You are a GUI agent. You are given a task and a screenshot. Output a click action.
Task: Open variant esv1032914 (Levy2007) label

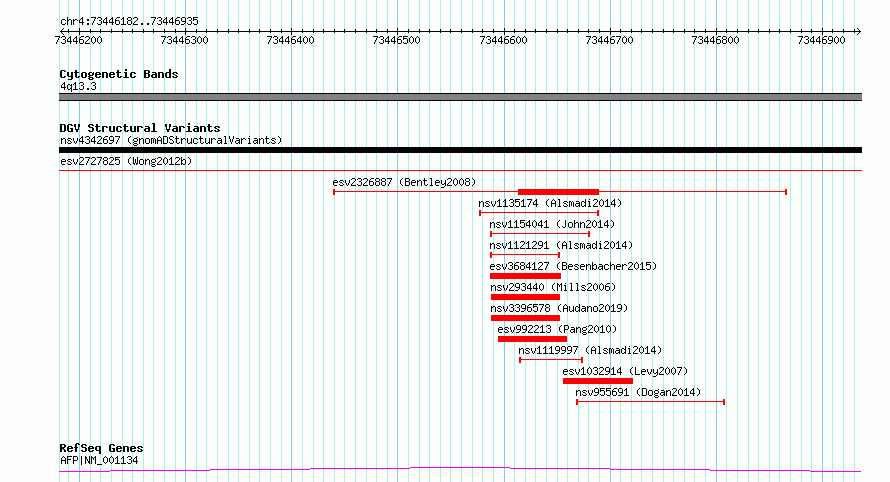(x=625, y=371)
